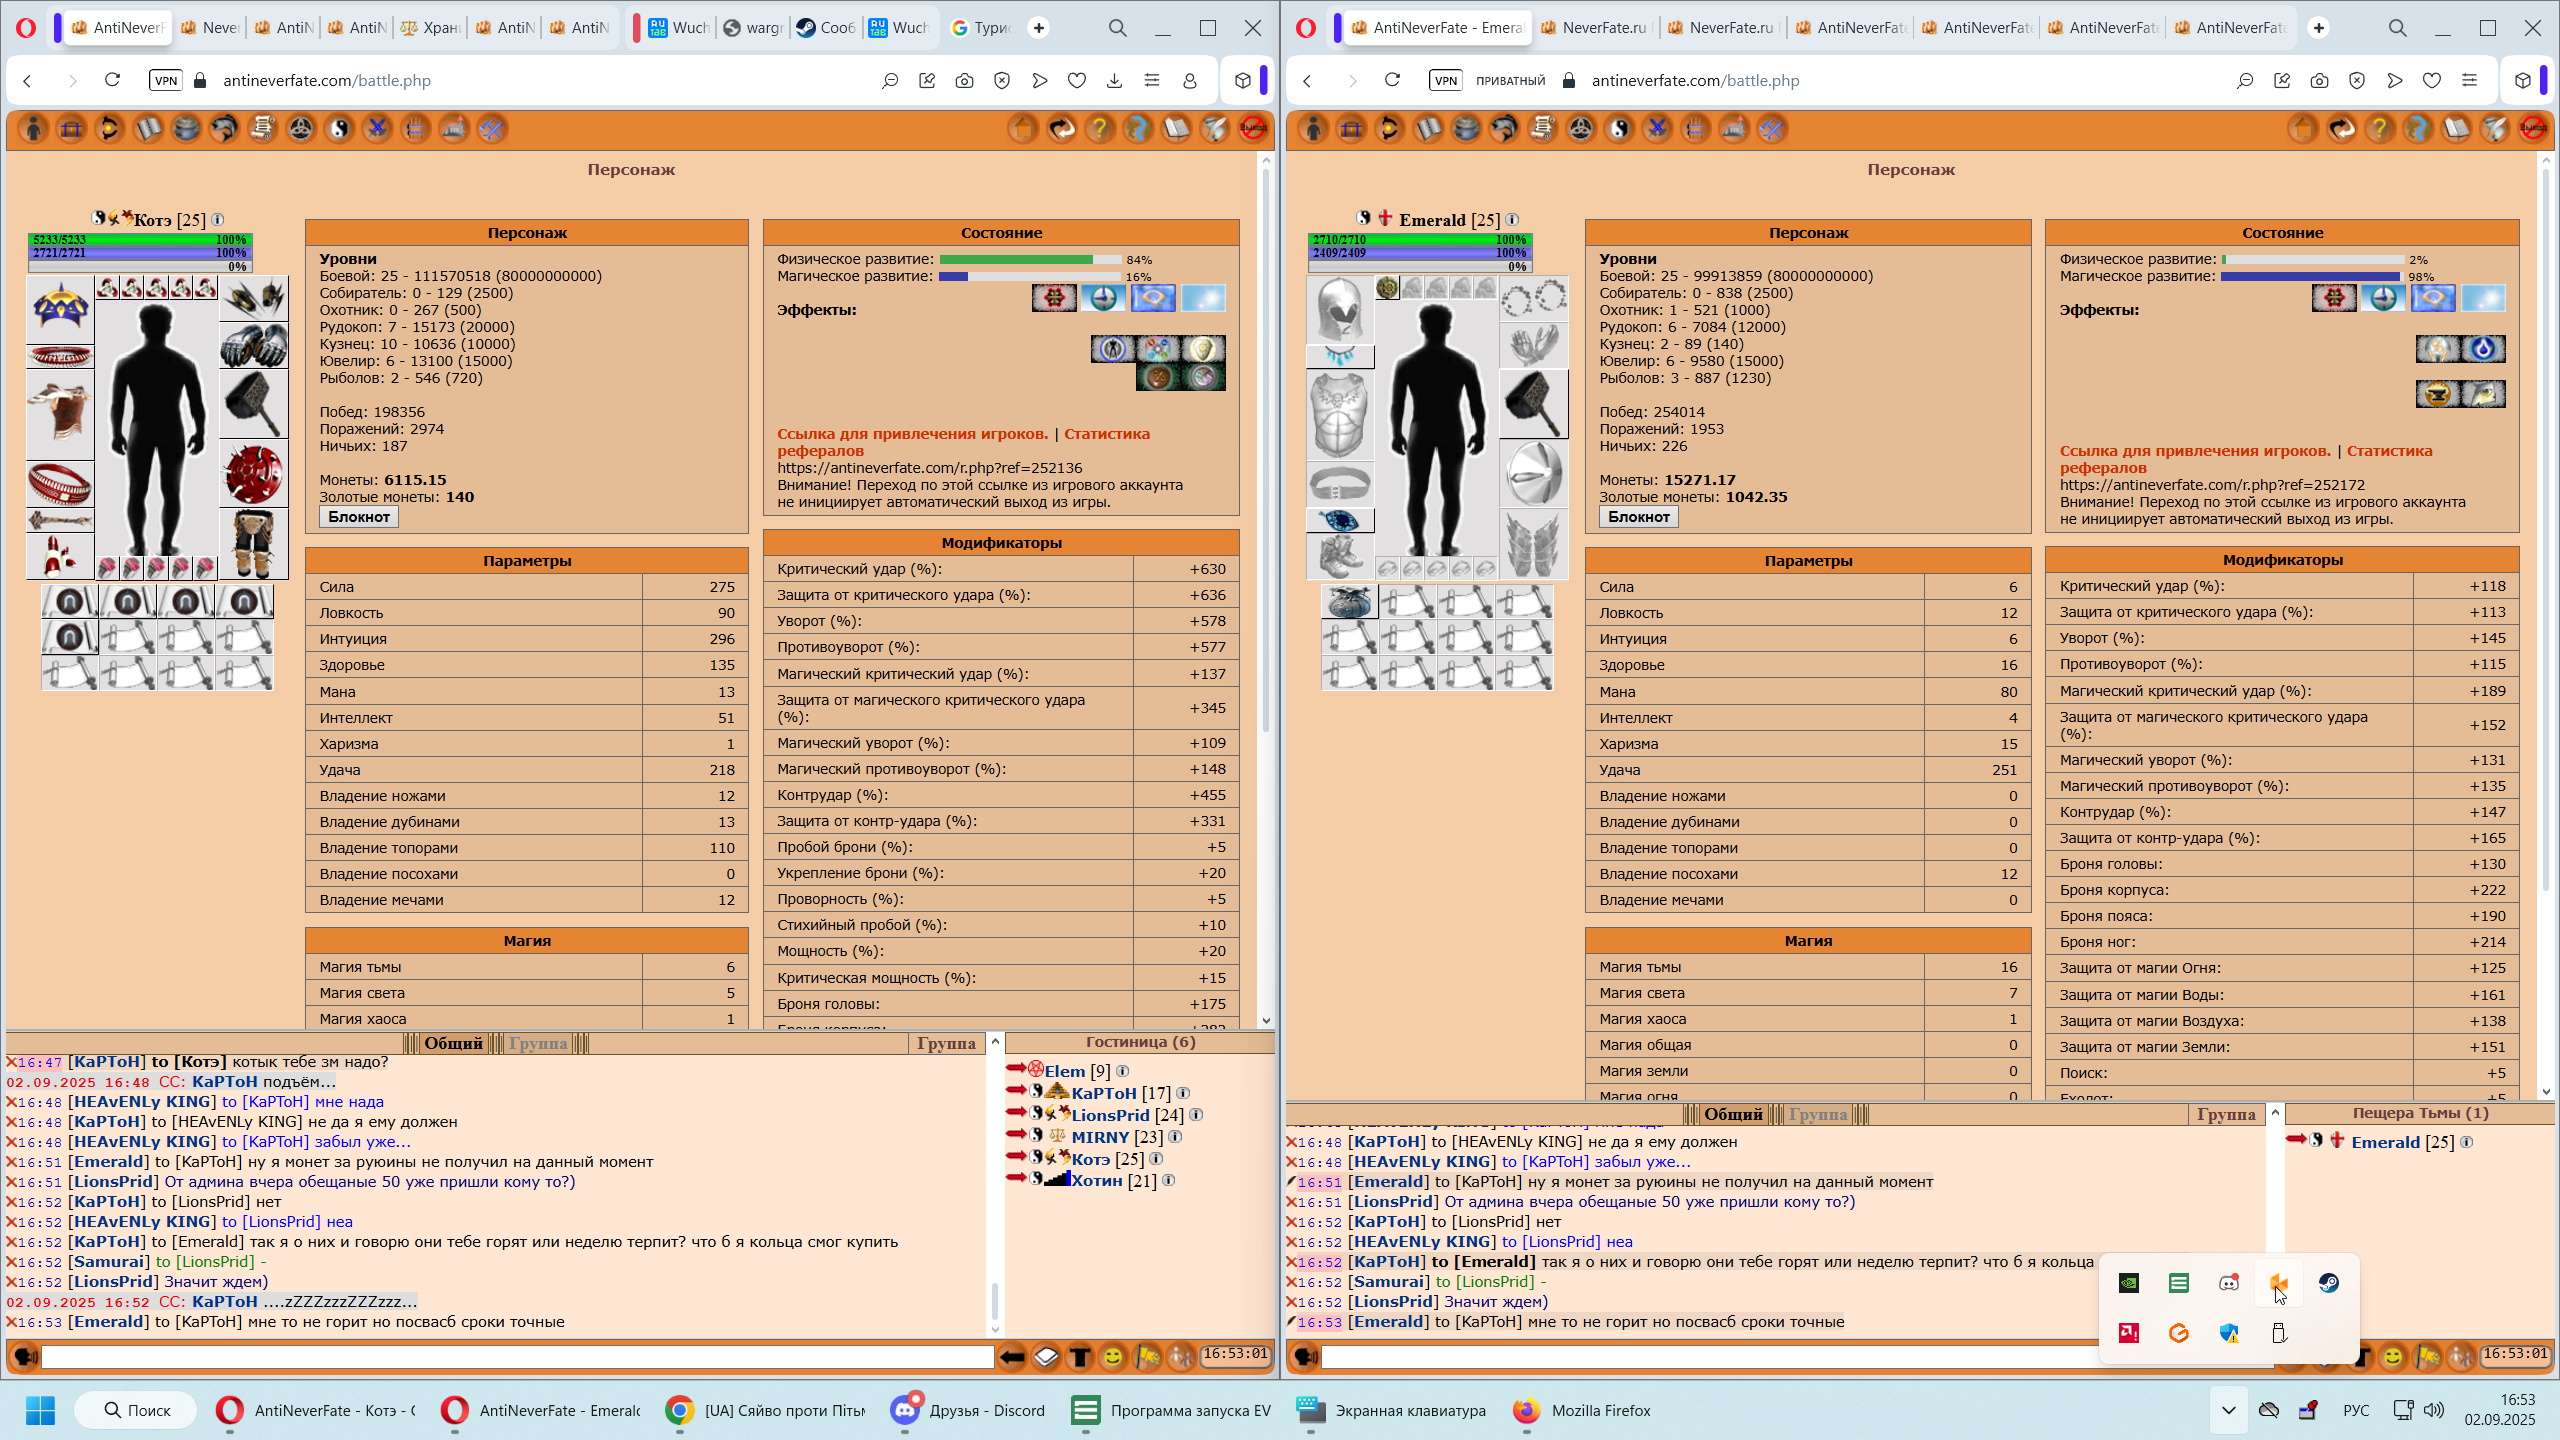Click green health bar 5233/5233 of Котэ
This screenshot has width=2560, height=1440.
point(140,240)
